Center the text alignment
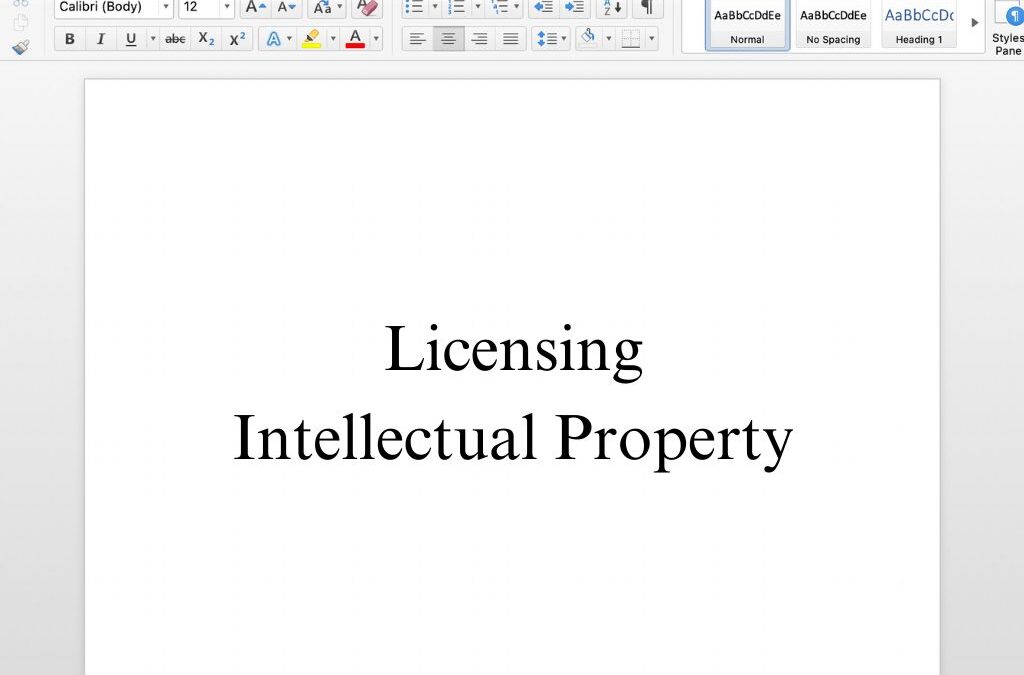 click(x=449, y=39)
